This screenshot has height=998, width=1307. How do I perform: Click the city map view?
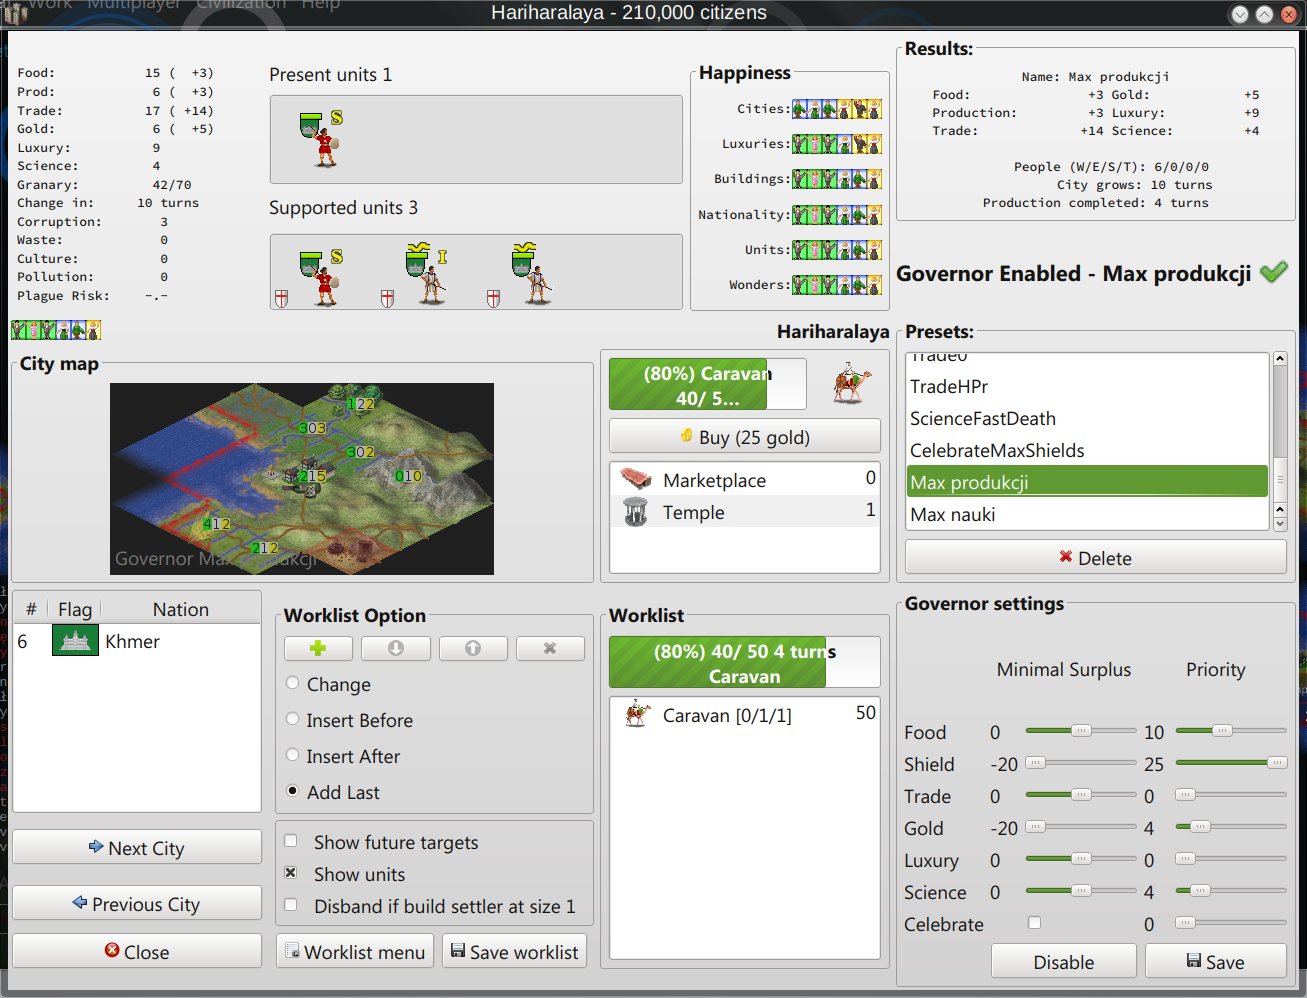point(302,479)
